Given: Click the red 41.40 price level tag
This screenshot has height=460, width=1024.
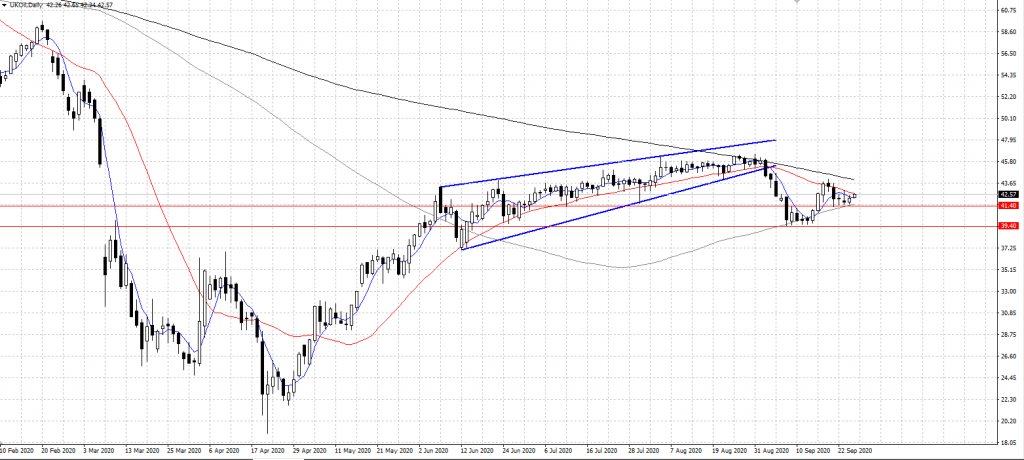Looking at the screenshot, I should point(1008,206).
